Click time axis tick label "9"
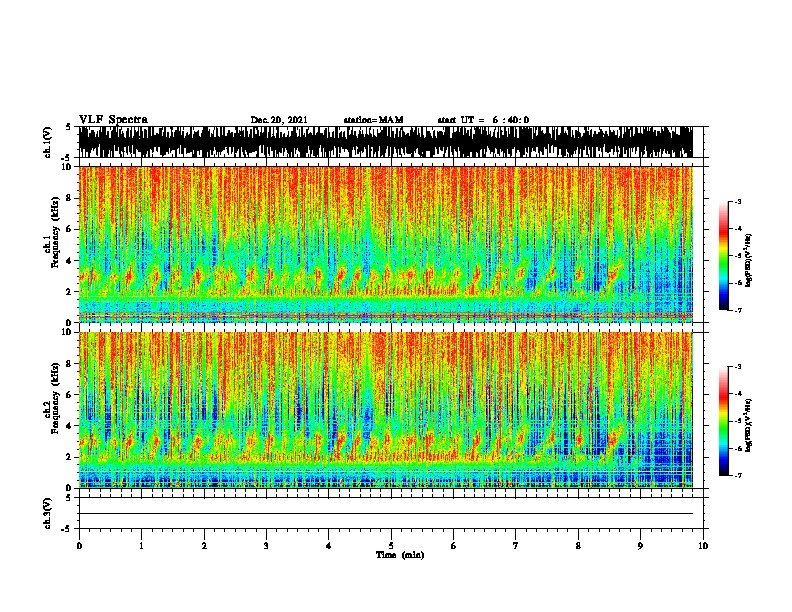Image resolution: width=792 pixels, height=612 pixels. pyautogui.click(x=640, y=546)
